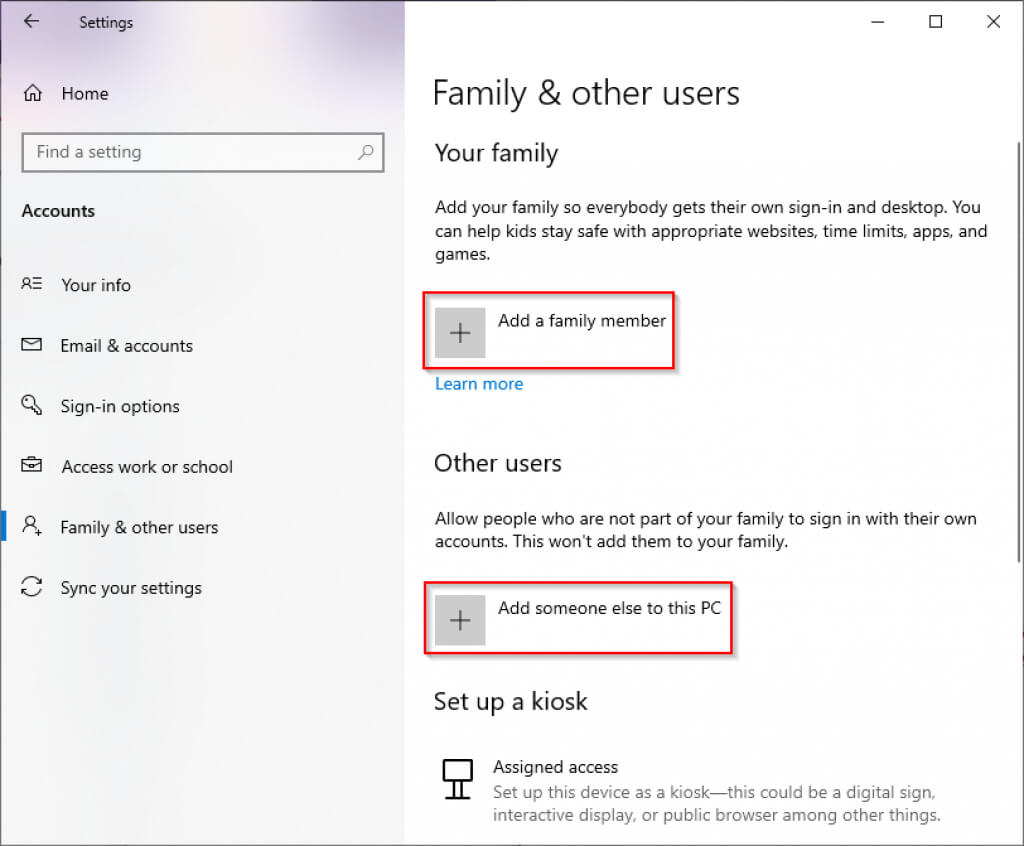This screenshot has height=846, width=1024.
Task: Select Family & other users sidebar item
Action: click(139, 527)
